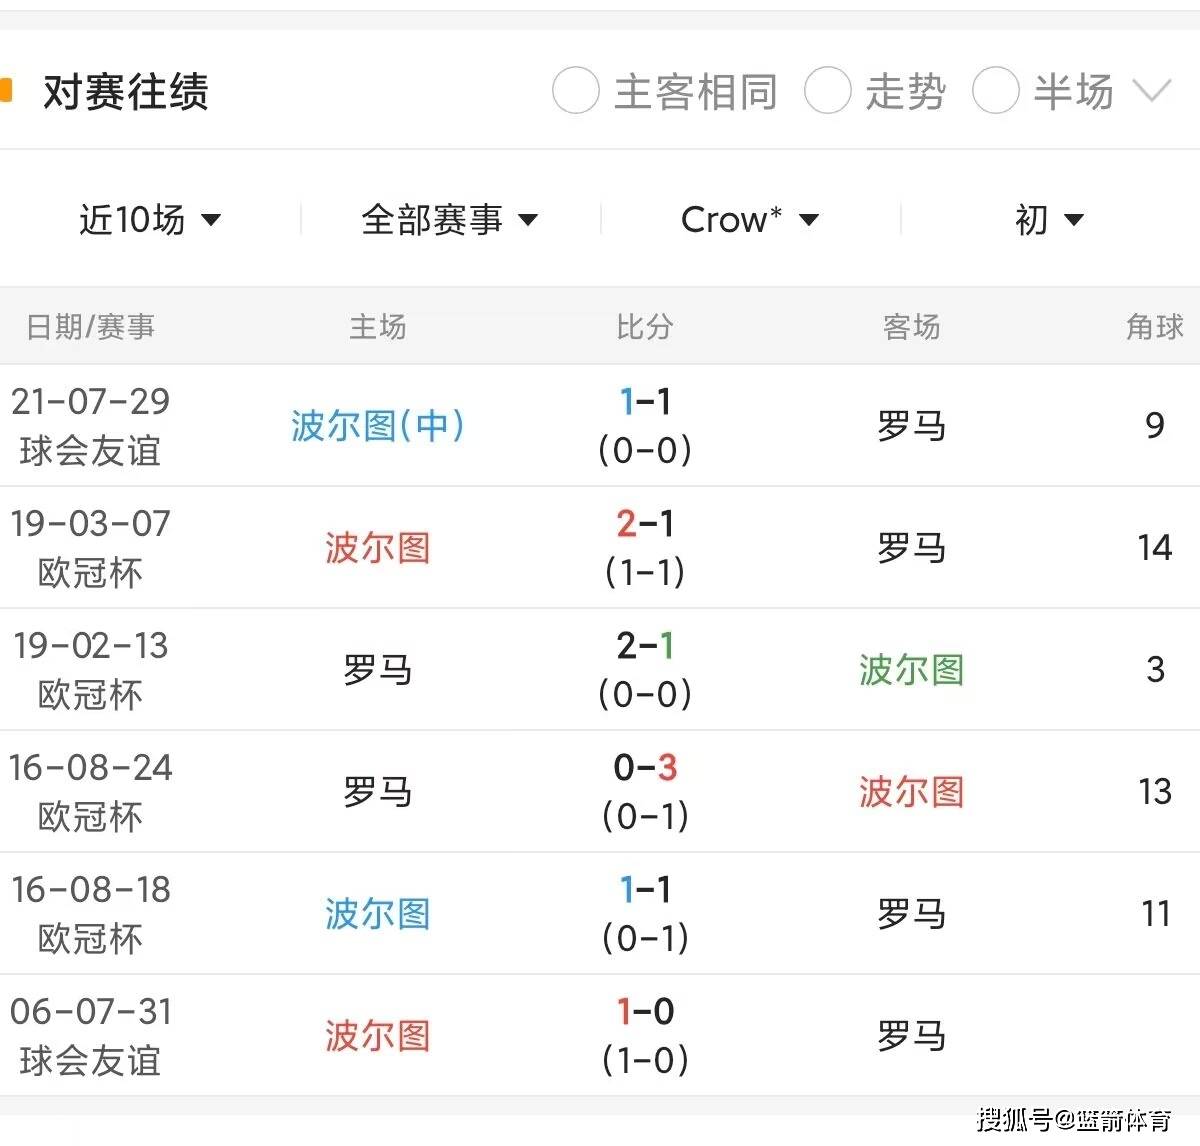Open the 全部赛事 competition filter dropdown

tap(449, 219)
